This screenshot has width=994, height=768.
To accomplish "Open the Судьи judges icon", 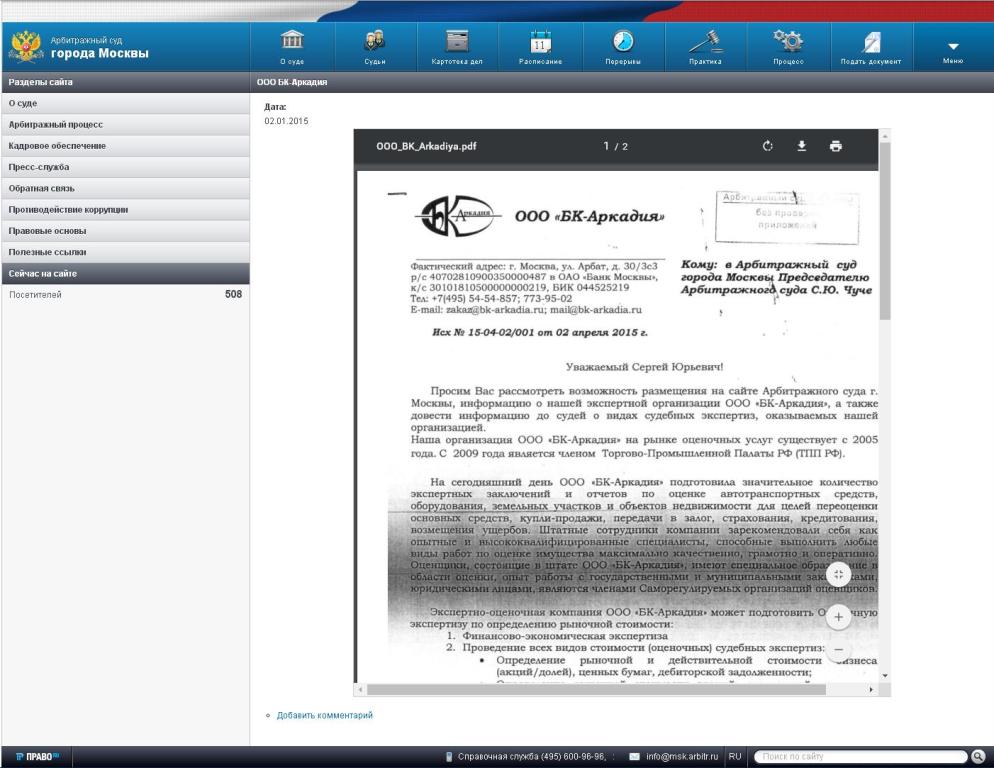I will pos(375,41).
